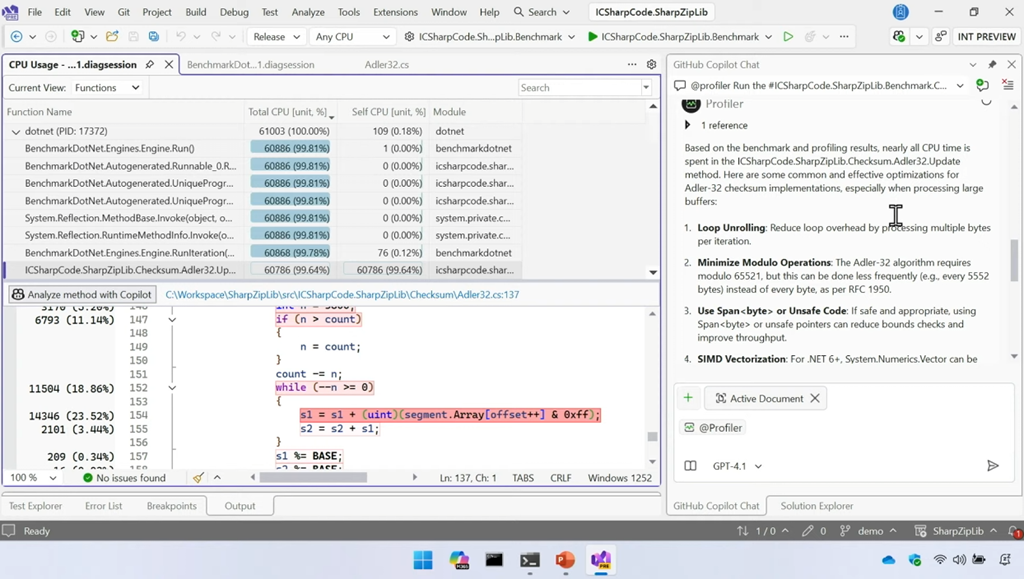The image size is (1024, 579).
Task: Switch to the Adler32.cs tab
Action: point(386,64)
